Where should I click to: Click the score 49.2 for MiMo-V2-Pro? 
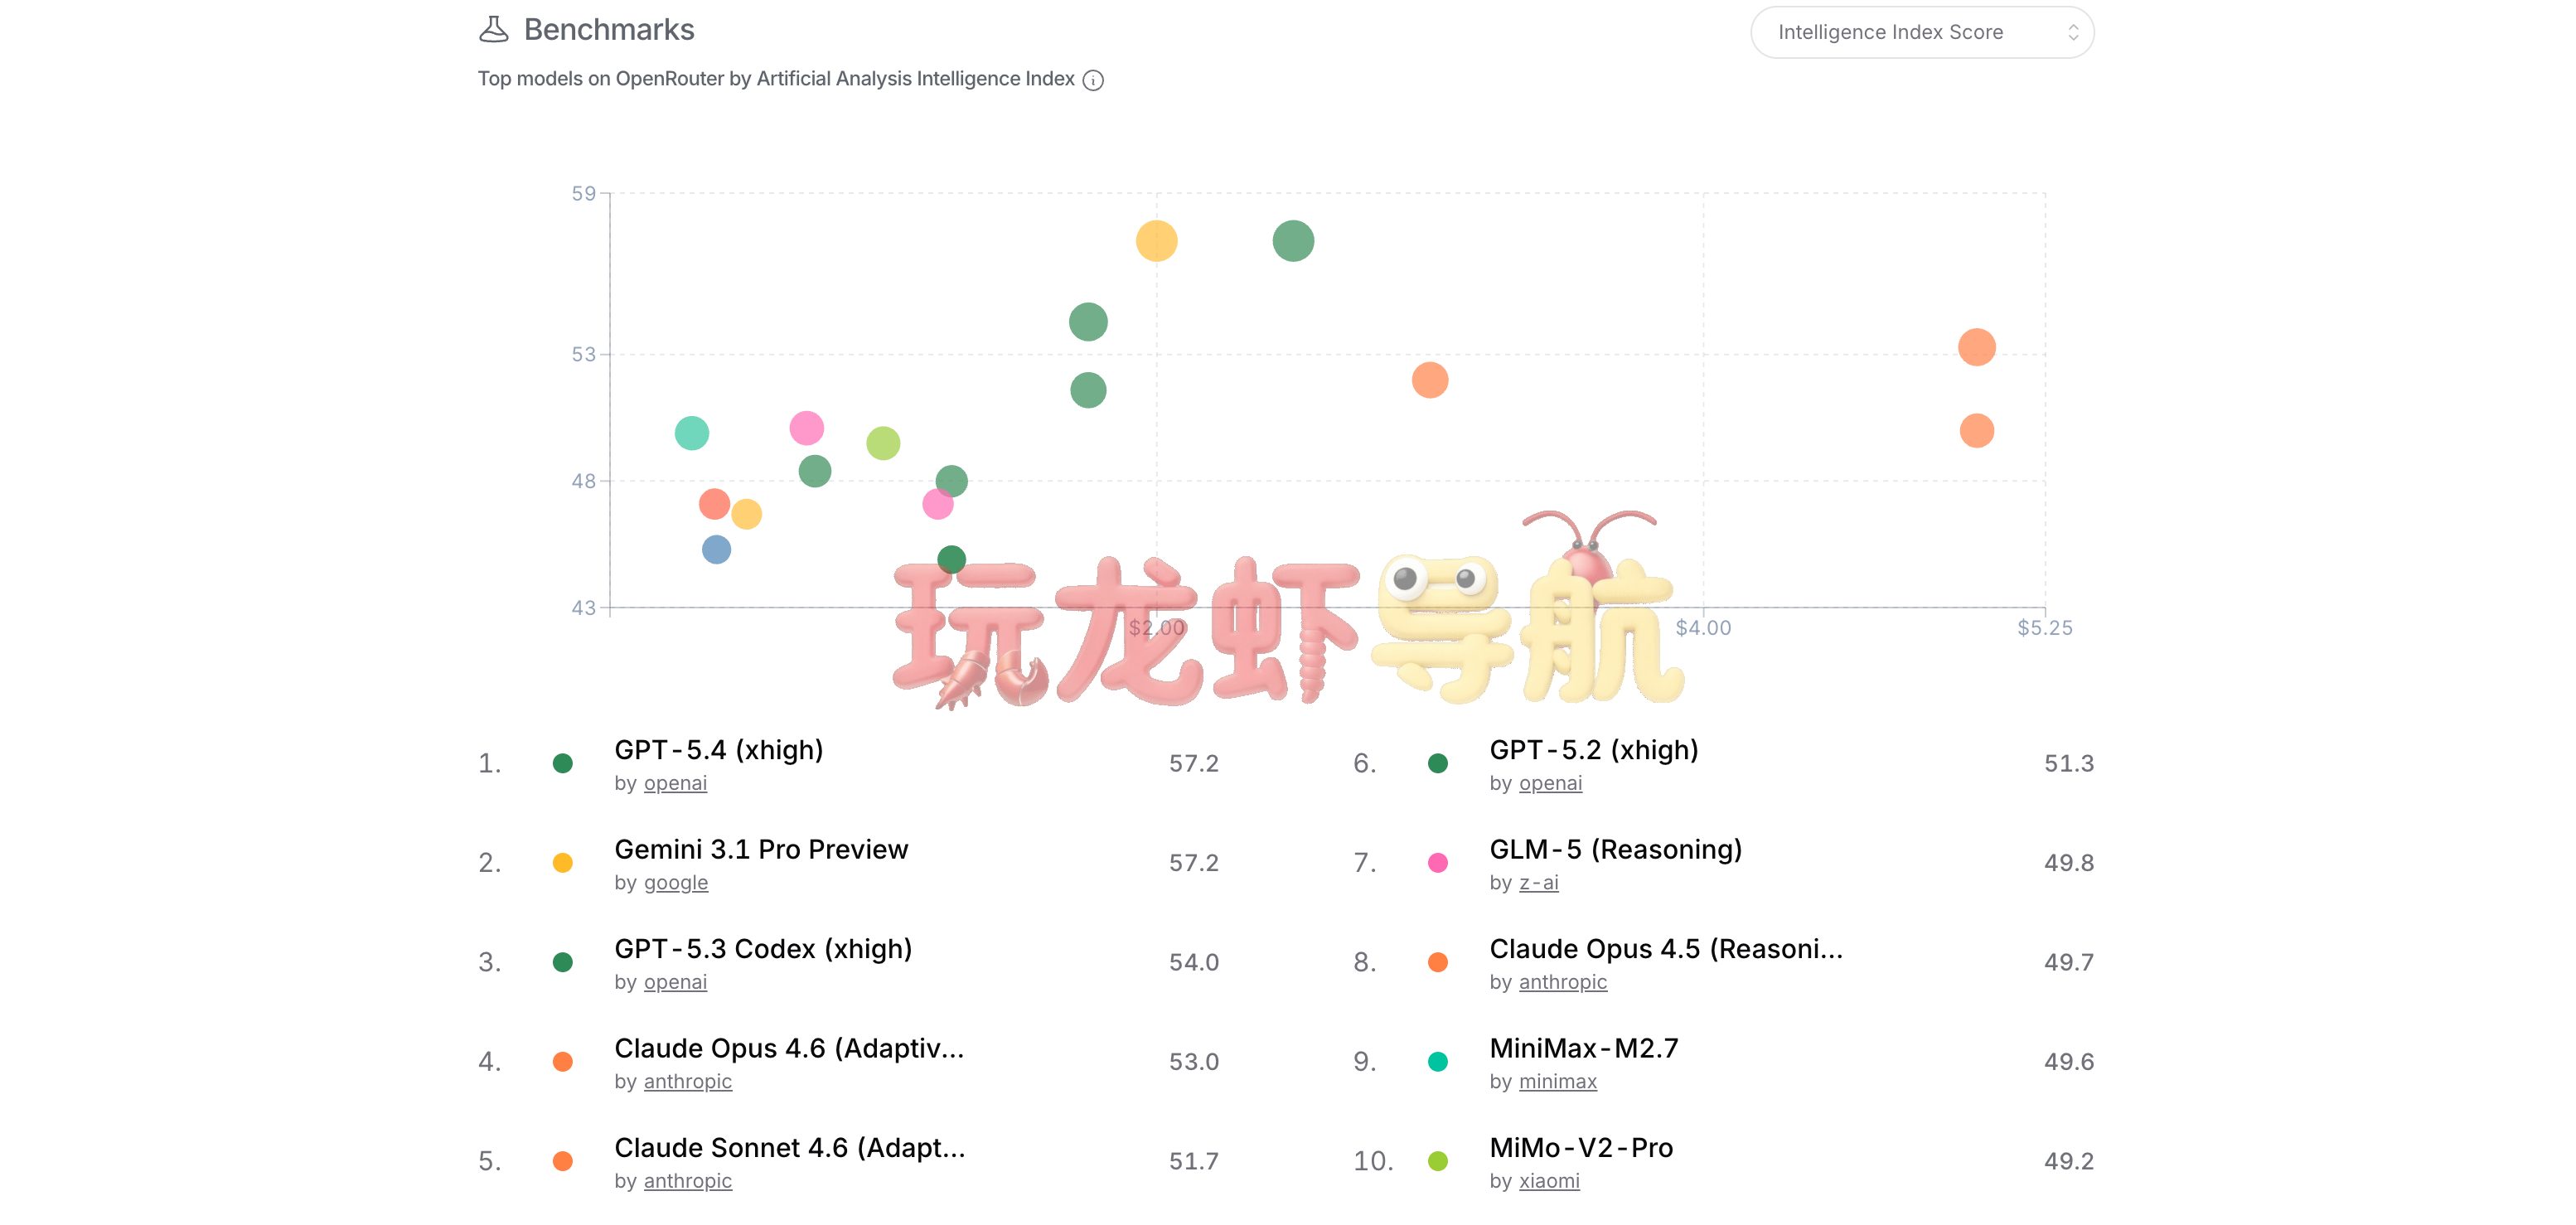(2069, 1161)
